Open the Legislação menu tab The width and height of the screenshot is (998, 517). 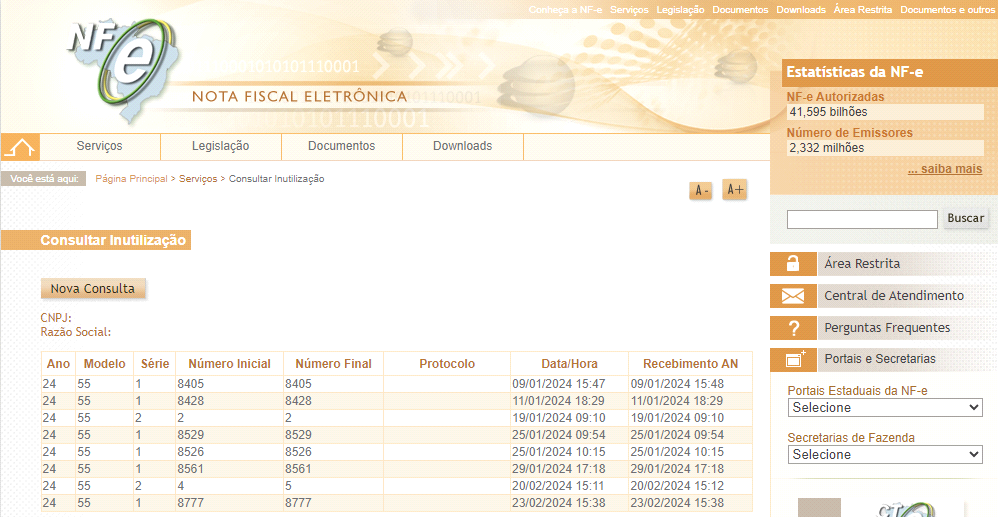click(x=220, y=146)
